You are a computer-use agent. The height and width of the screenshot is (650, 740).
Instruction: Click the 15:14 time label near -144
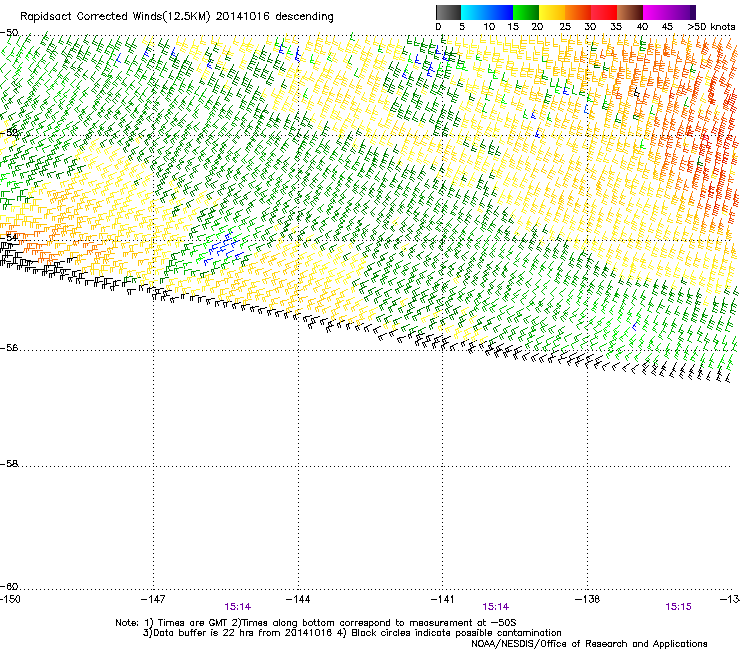pos(237,607)
